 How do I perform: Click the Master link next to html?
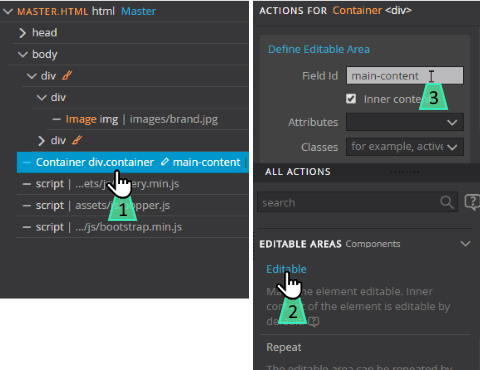click(138, 11)
